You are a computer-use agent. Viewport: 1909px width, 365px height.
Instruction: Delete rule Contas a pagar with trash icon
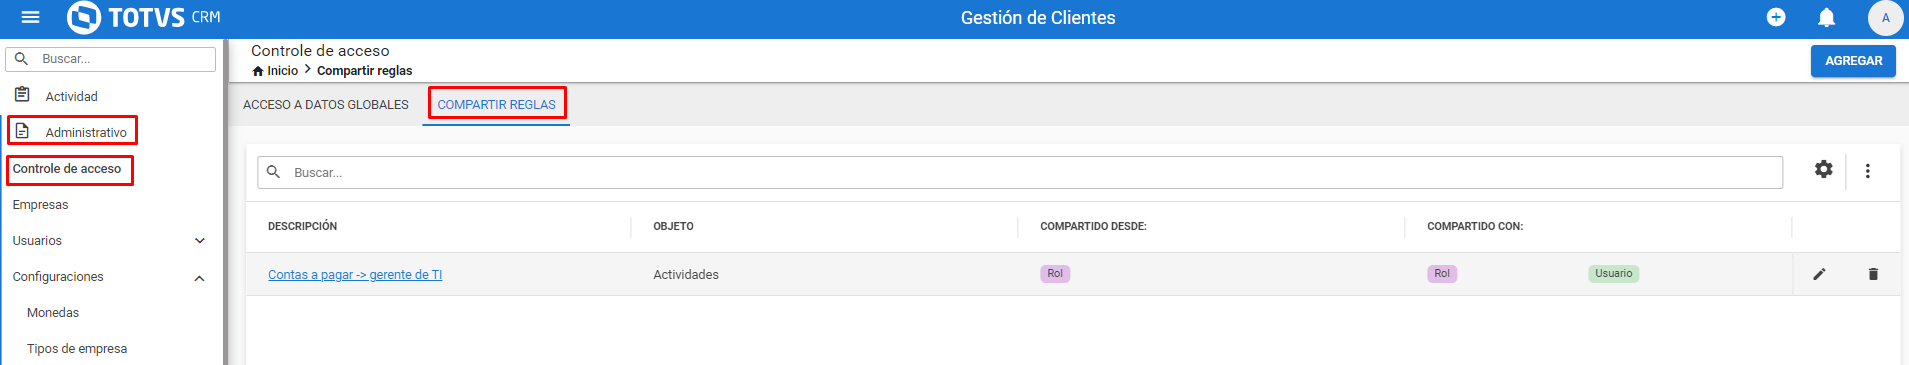1873,274
